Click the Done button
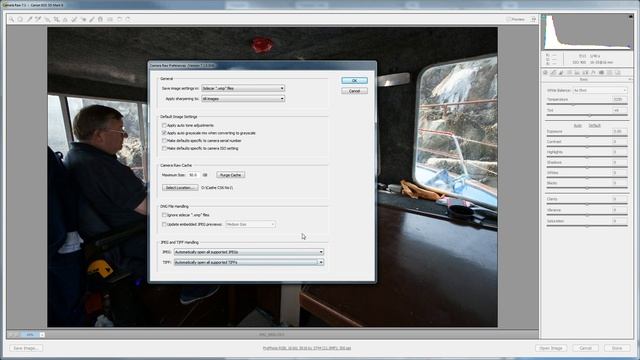The image size is (640, 360). click(x=617, y=348)
